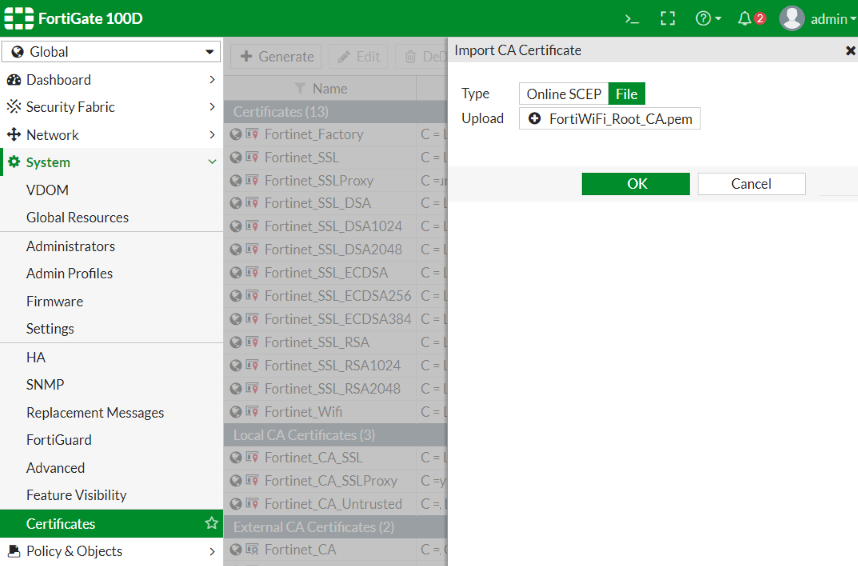Image resolution: width=858 pixels, height=566 pixels.
Task: Click the External CA Certificates (2) header
Action: click(x=335, y=527)
